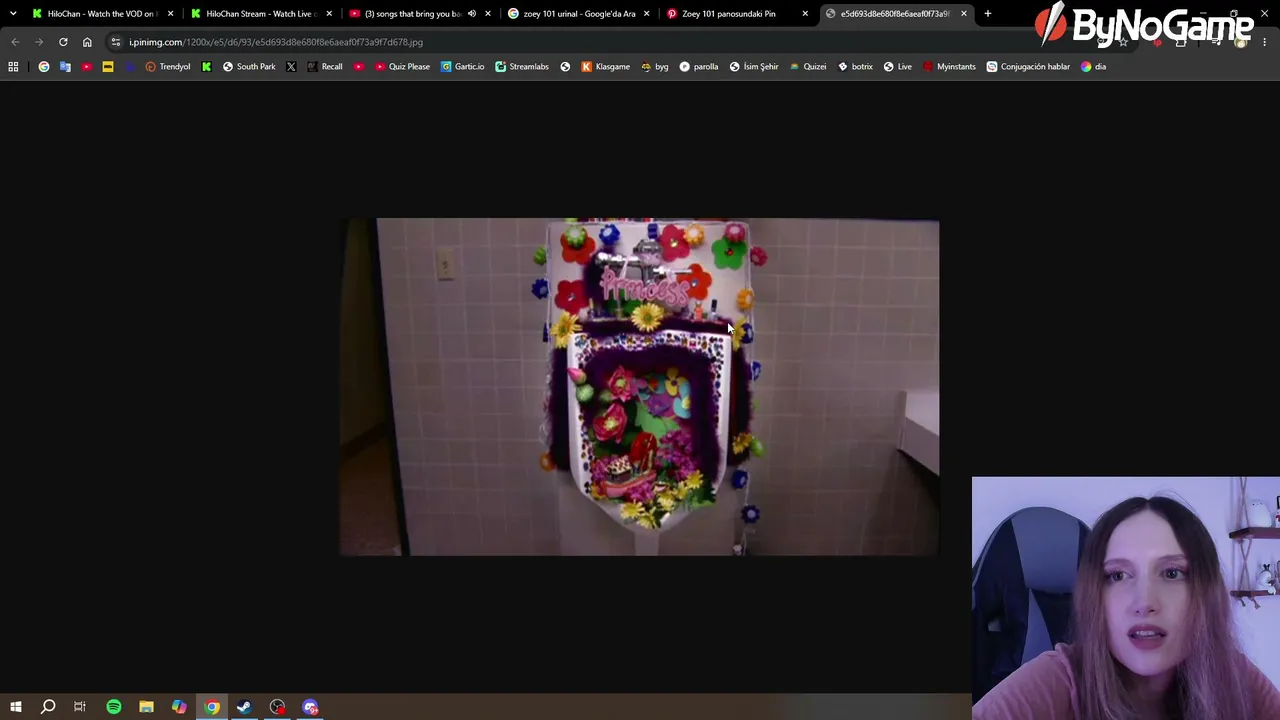Open Copilot from the taskbar
1280x720 pixels.
pyautogui.click(x=179, y=707)
